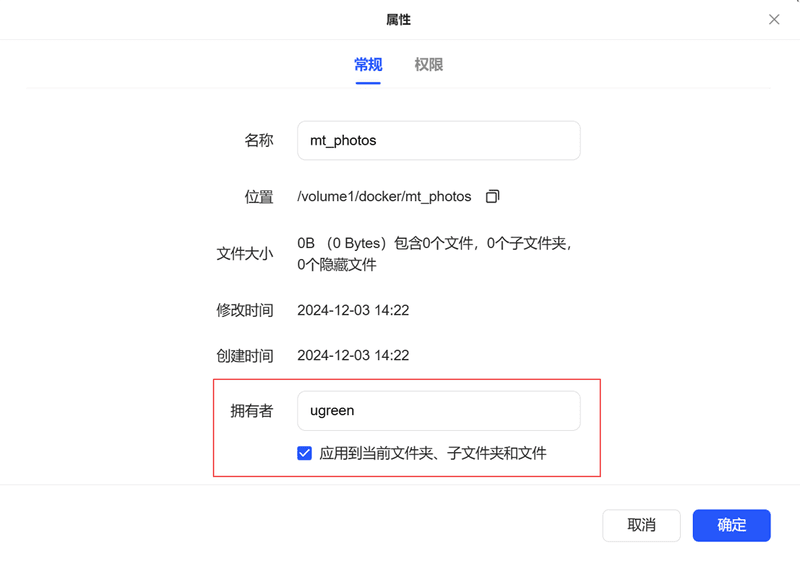Screen dimensions: 800x562
Task: Select the 文件大小 text 0B (0 Bytes)
Action: click(341, 243)
